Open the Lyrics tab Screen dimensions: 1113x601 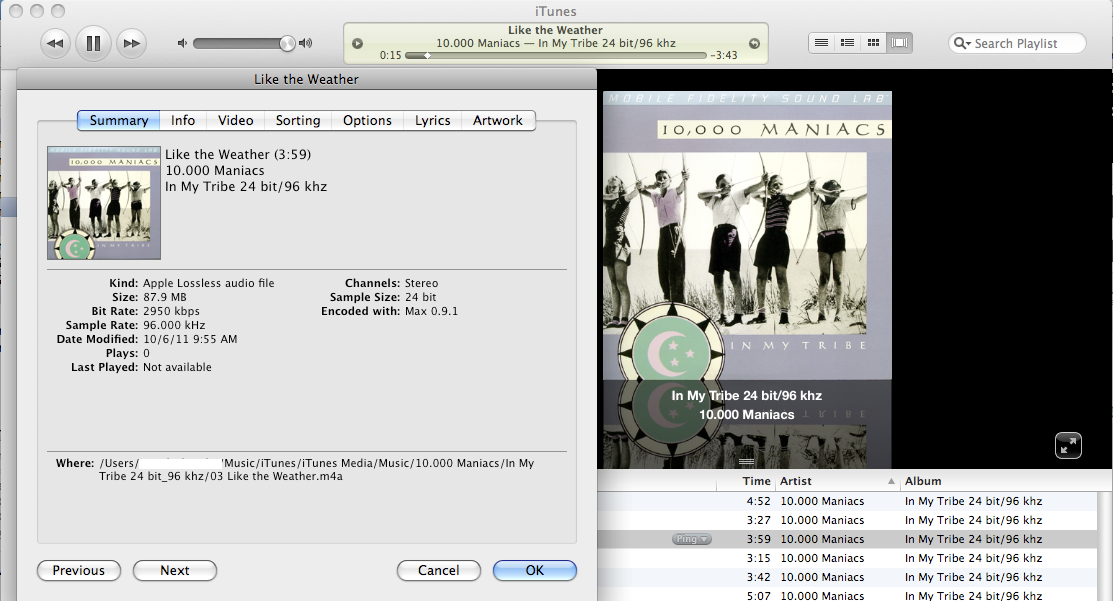(x=432, y=121)
